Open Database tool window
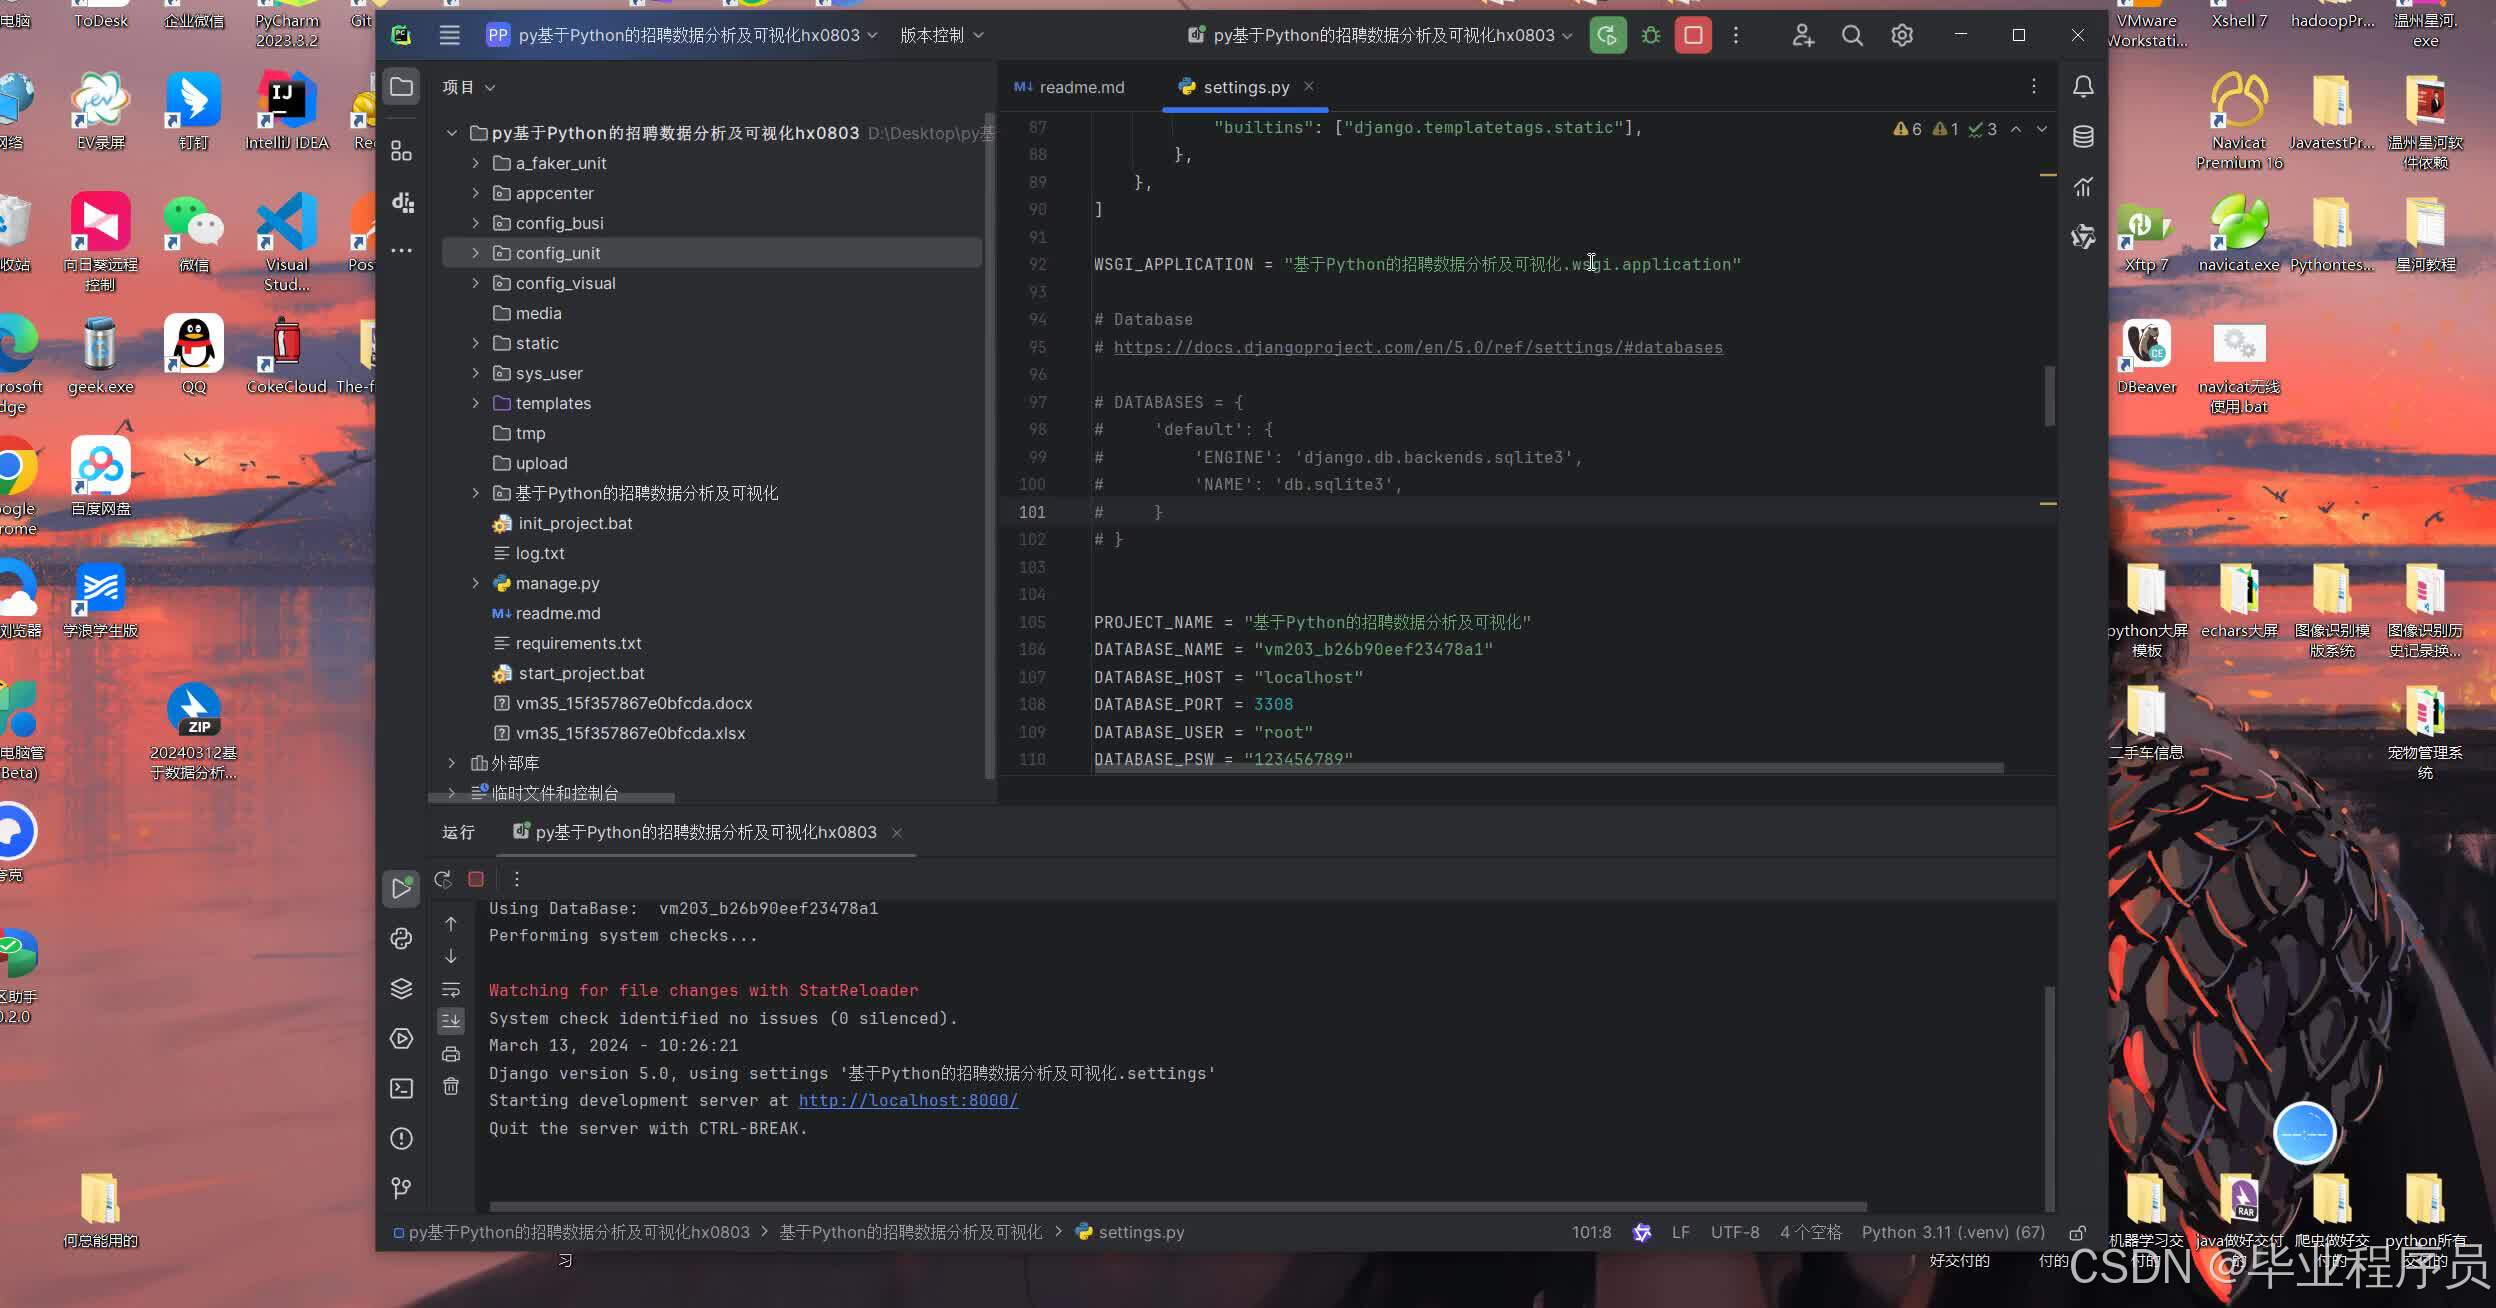The height and width of the screenshot is (1308, 2496). tap(2083, 137)
